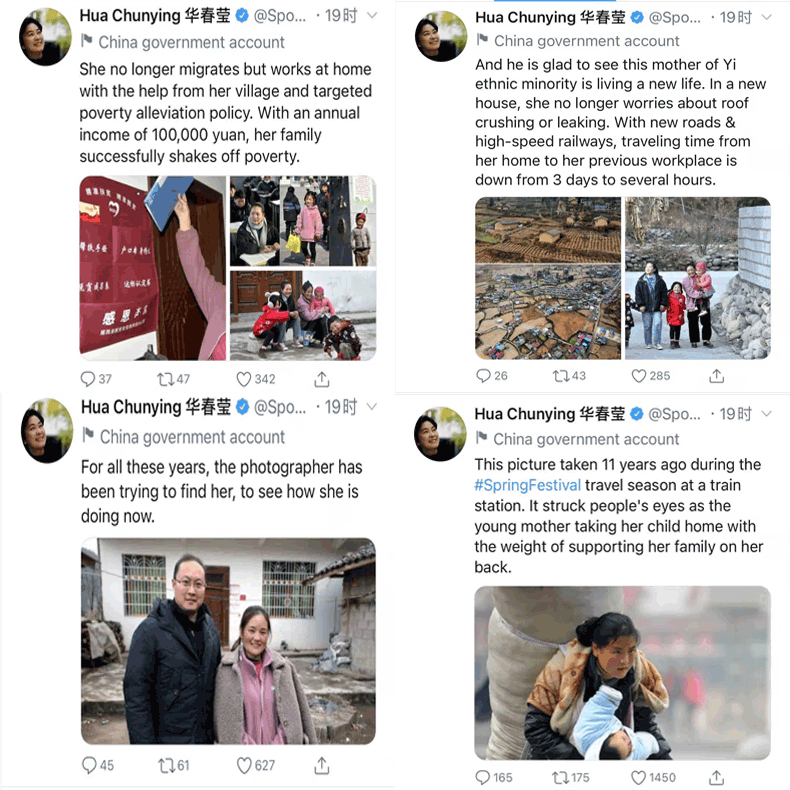Open Hua Chunying profile from train station tweet
Image resolution: width=790 pixels, height=790 pixels.
(x=550, y=414)
